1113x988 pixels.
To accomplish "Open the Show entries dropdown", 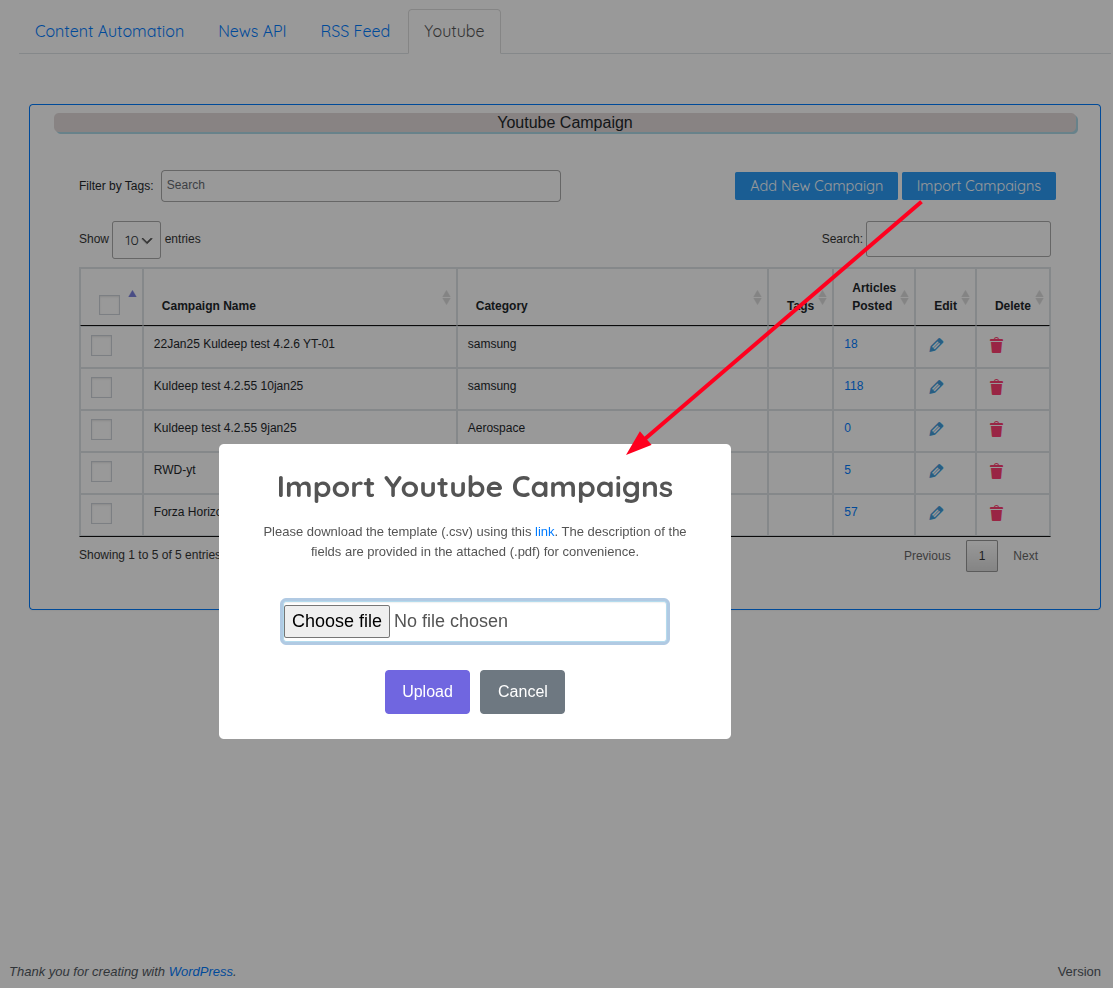I will [x=136, y=240].
